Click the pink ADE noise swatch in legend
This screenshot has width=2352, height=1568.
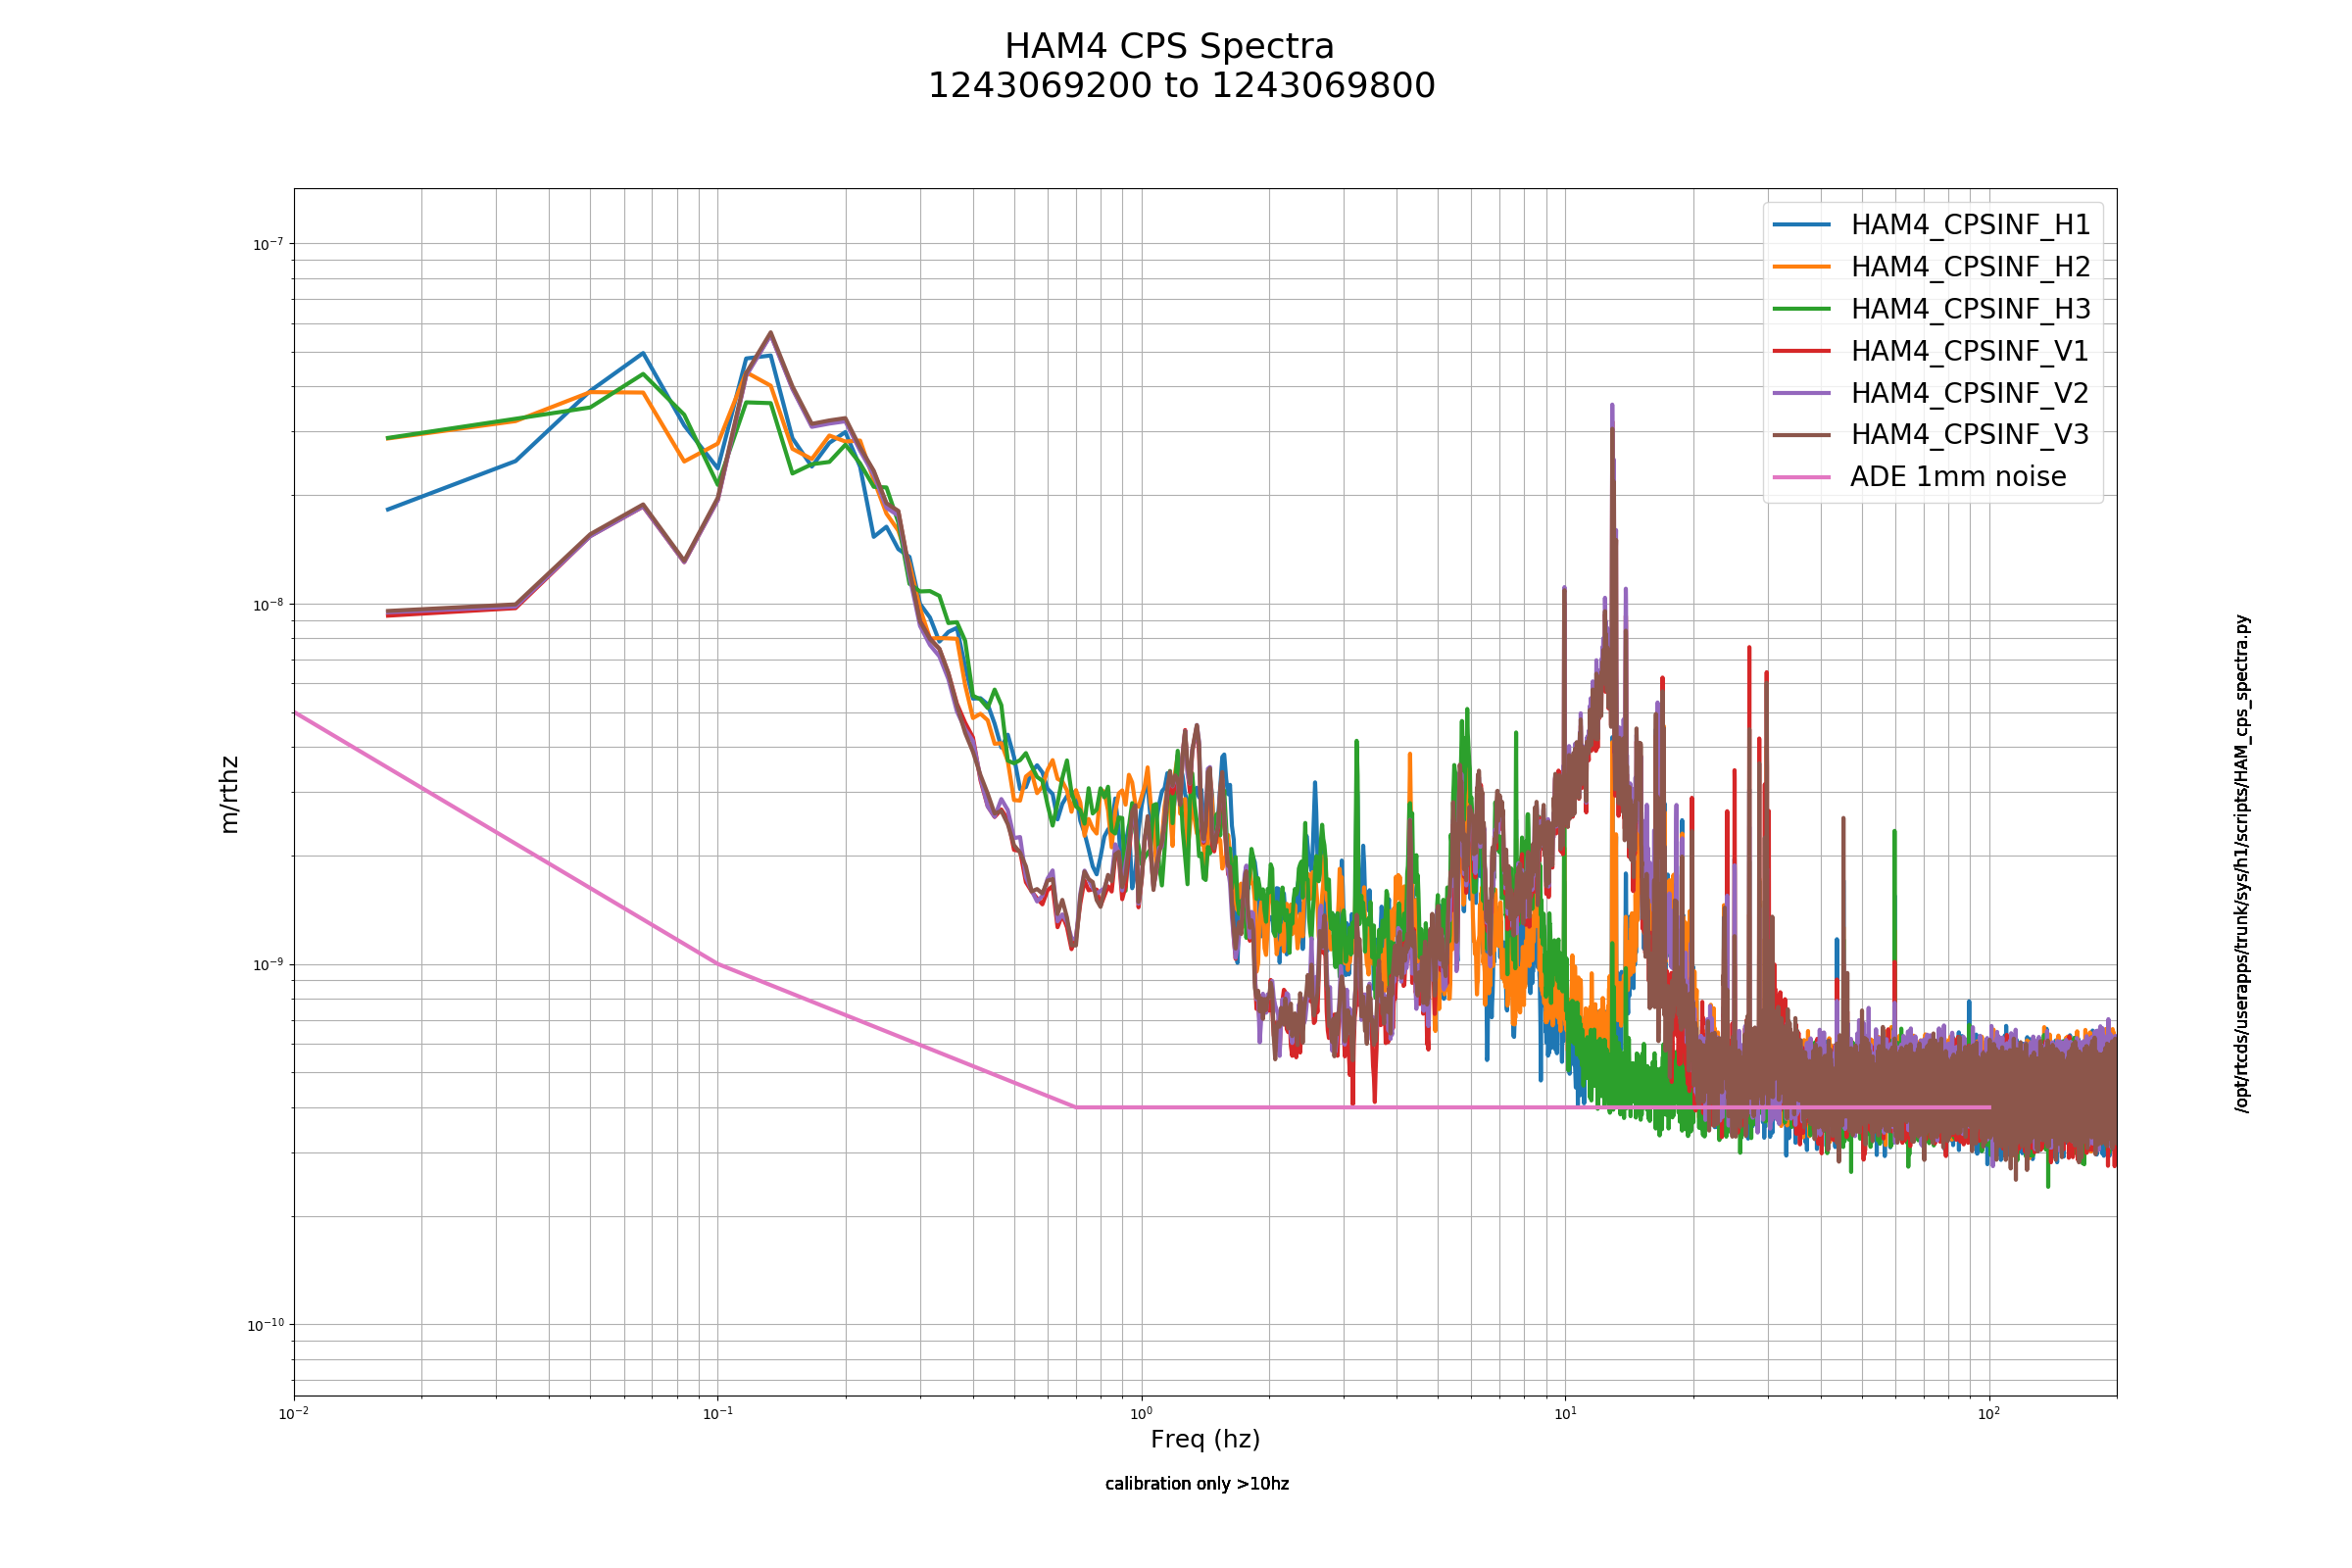[x=1802, y=477]
